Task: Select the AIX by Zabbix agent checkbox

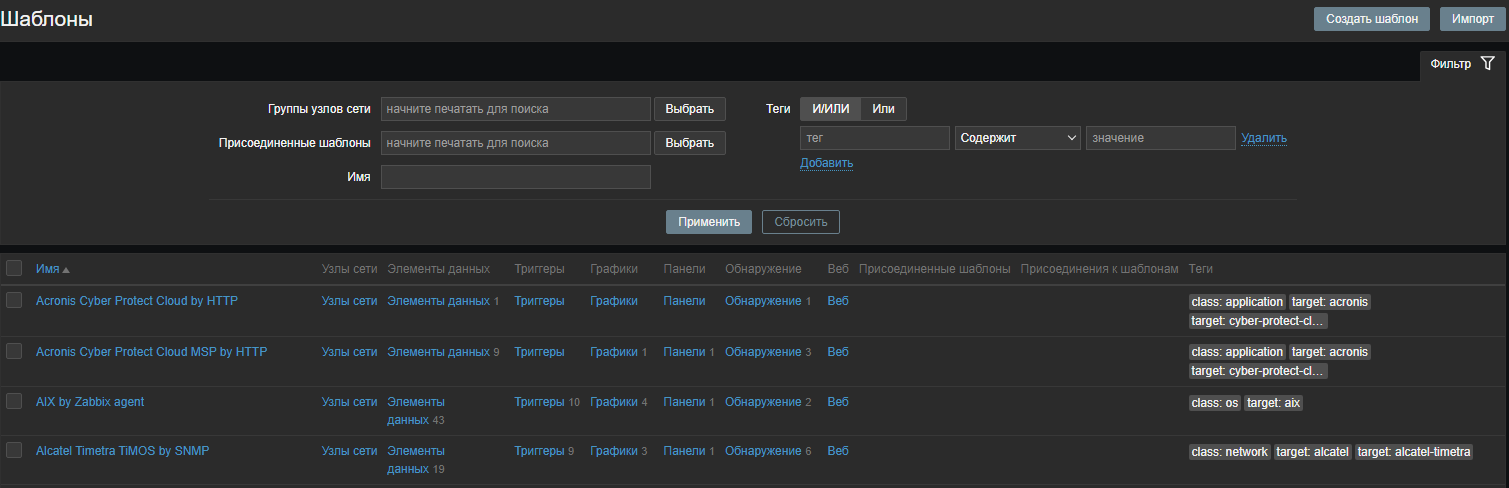Action: pos(14,401)
